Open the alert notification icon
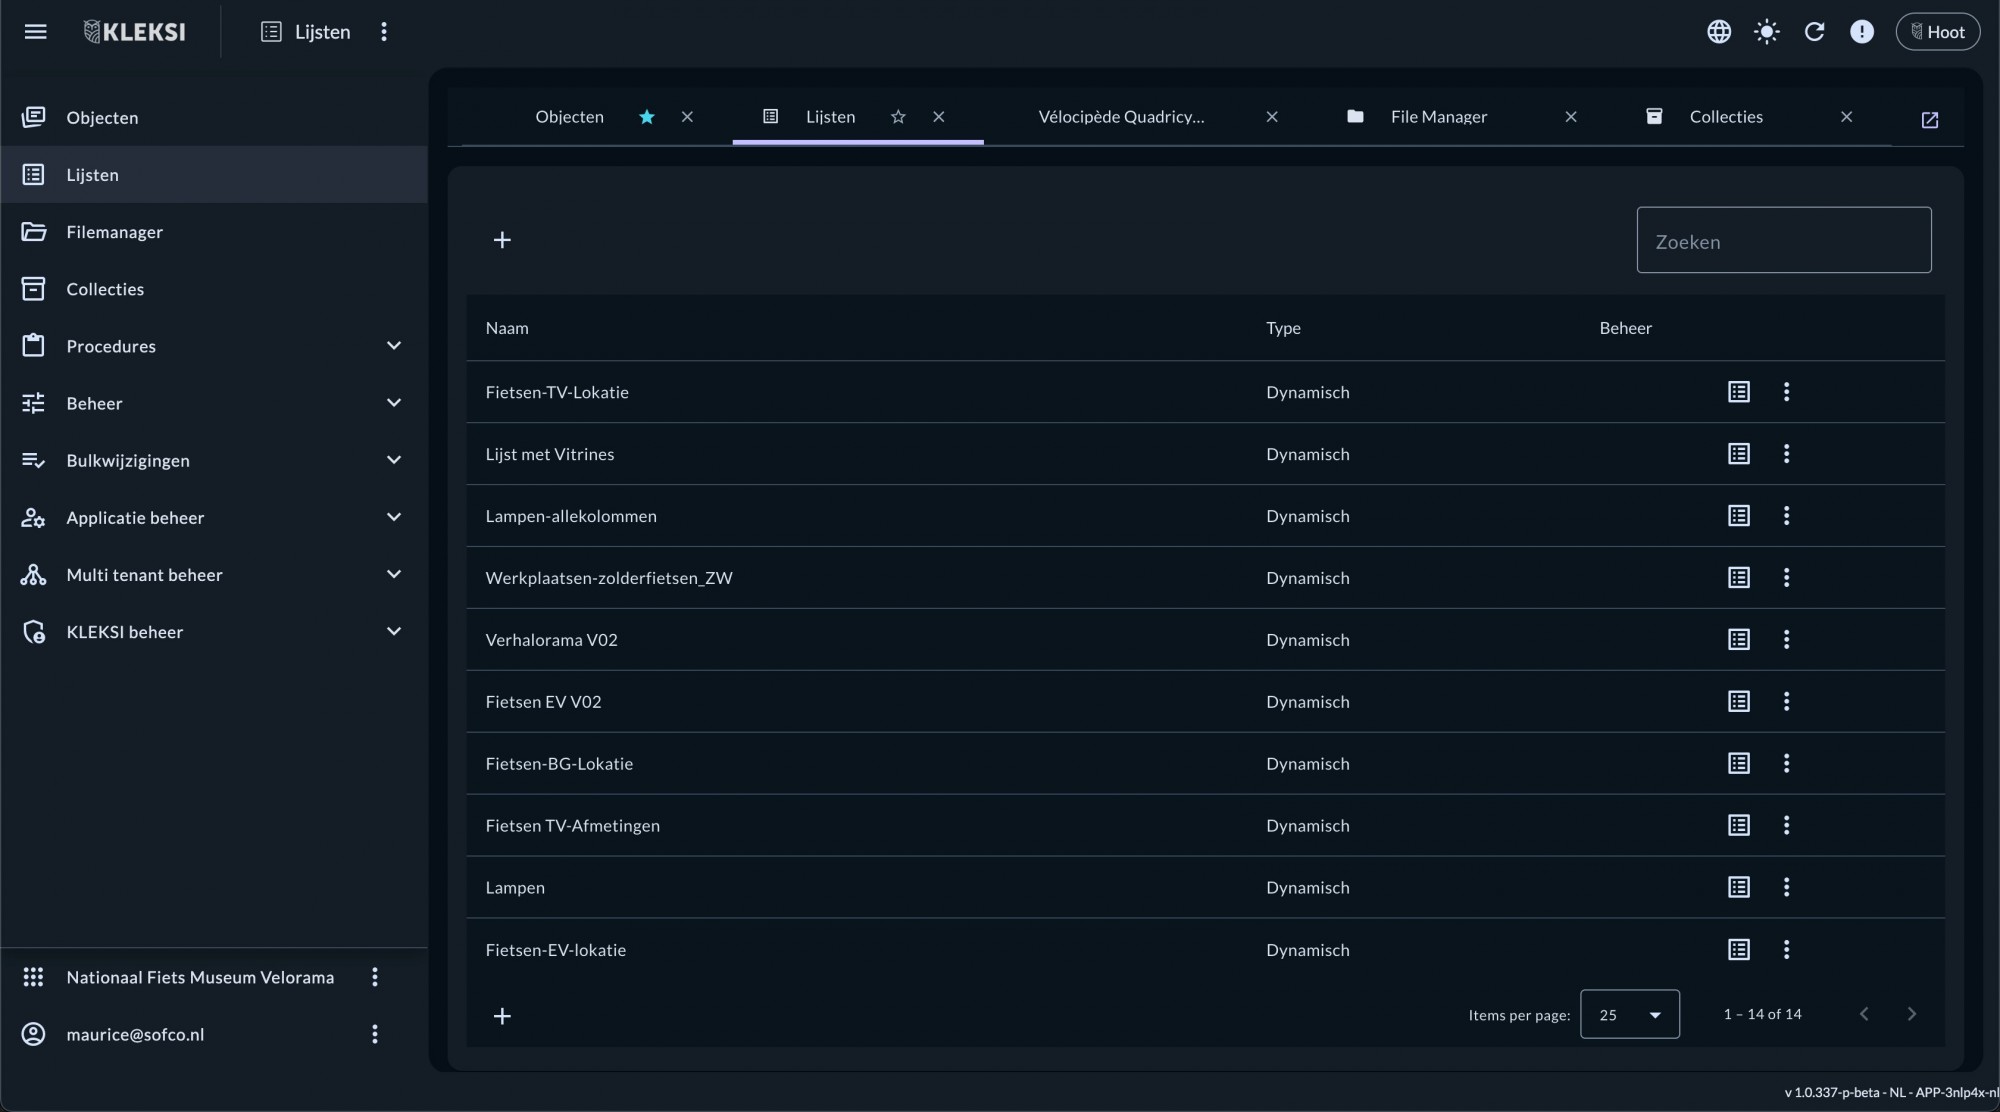Image resolution: width=2000 pixels, height=1112 pixels. 1862,32
